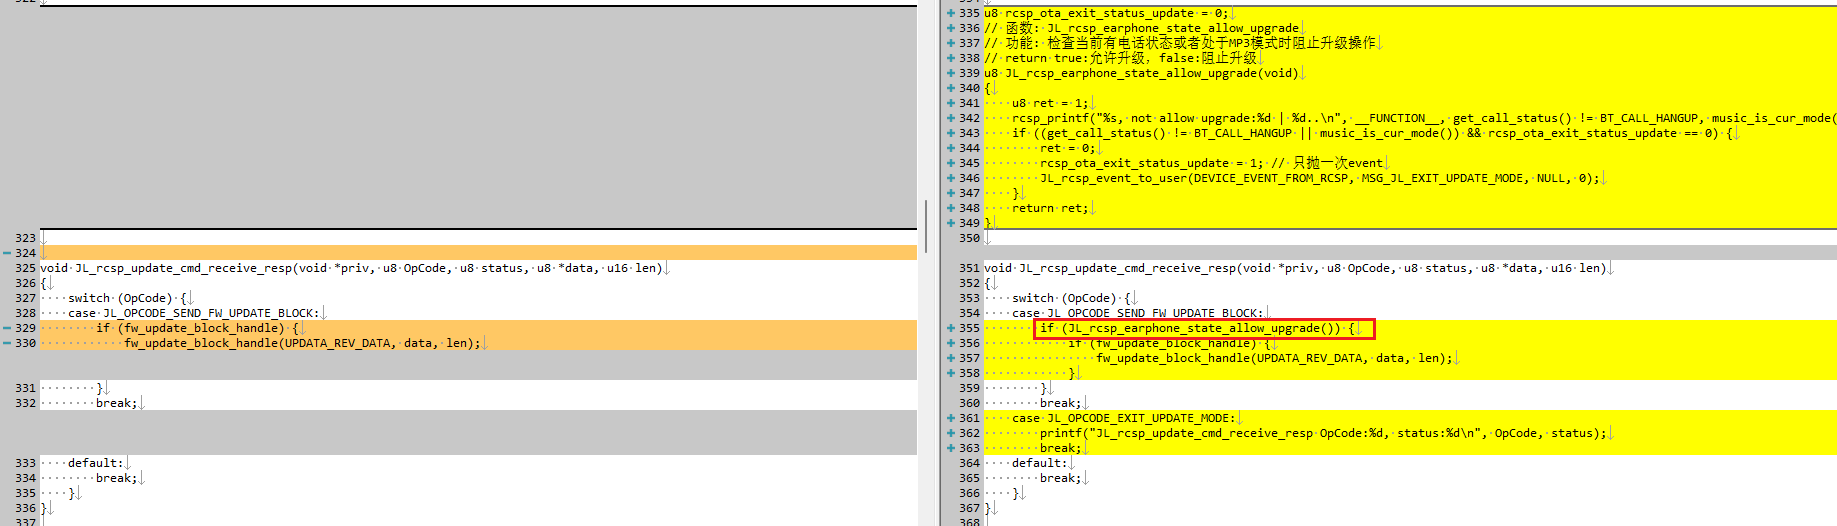Click the comment on line 336
The width and height of the screenshot is (1837, 526).
click(1141, 28)
